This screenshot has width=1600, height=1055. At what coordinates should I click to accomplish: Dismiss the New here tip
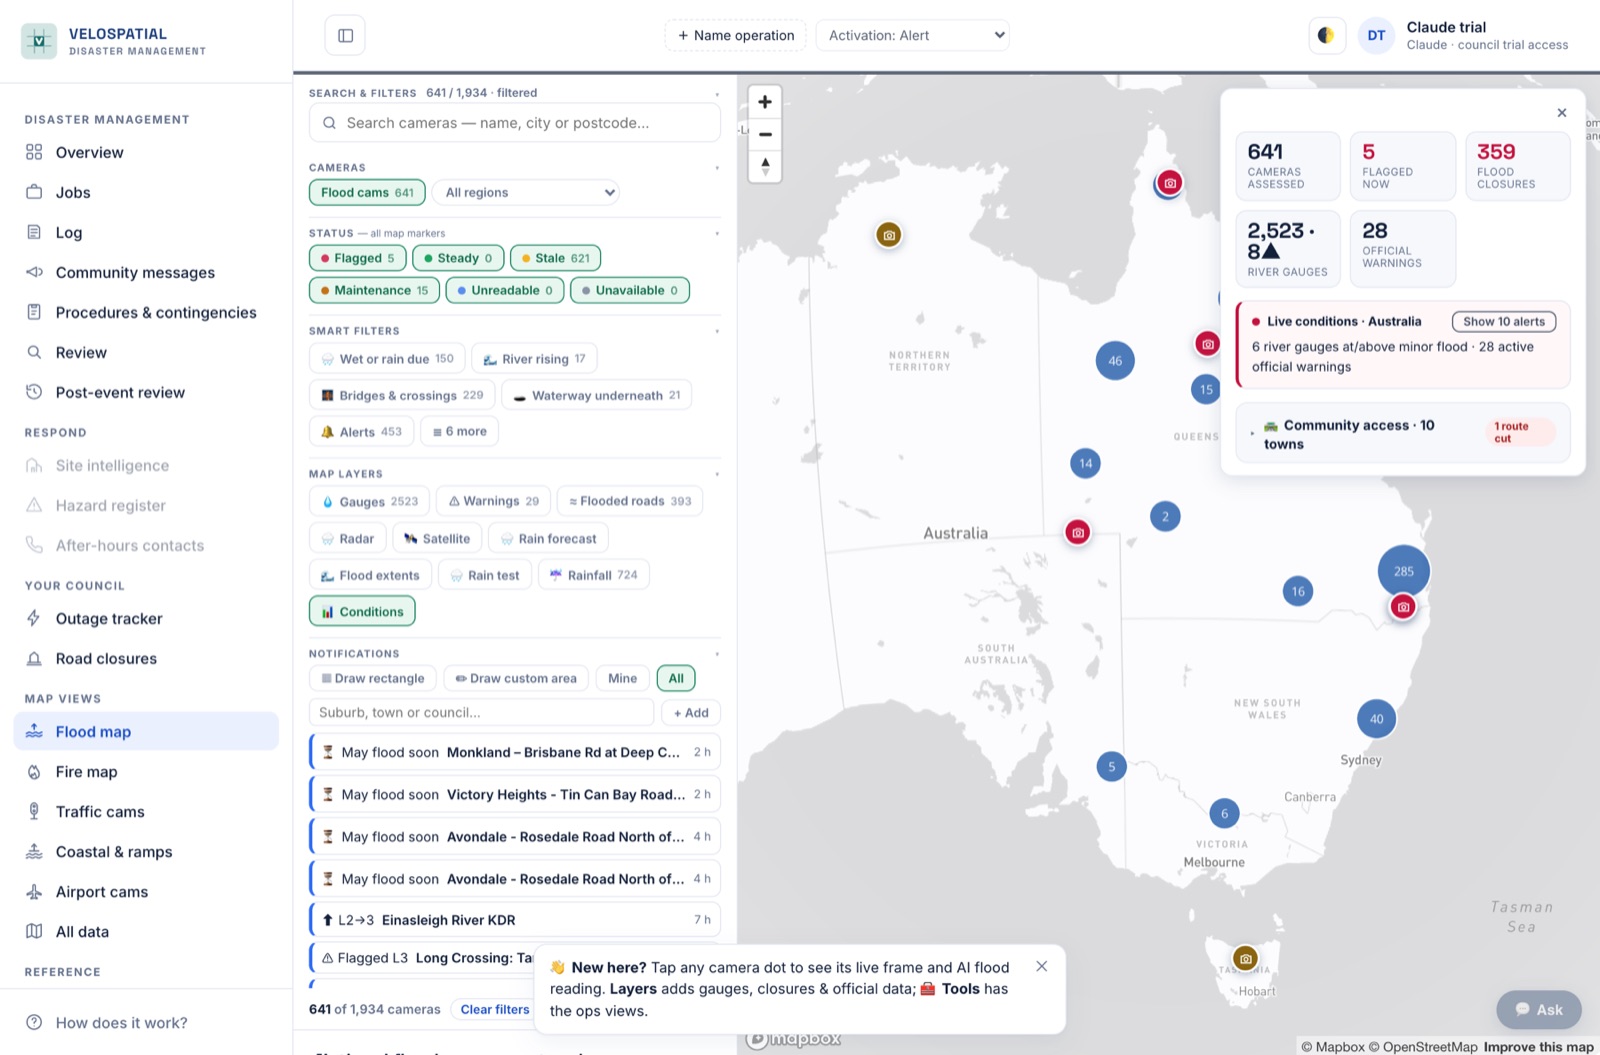coord(1042,966)
